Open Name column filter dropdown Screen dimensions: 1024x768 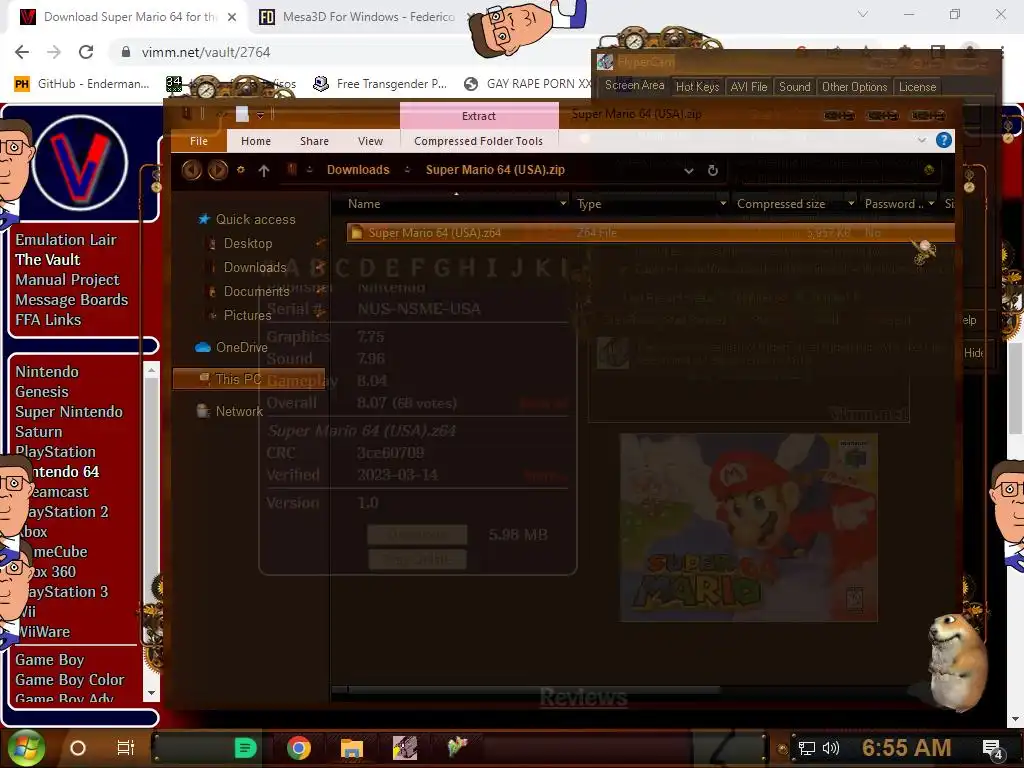coord(563,204)
